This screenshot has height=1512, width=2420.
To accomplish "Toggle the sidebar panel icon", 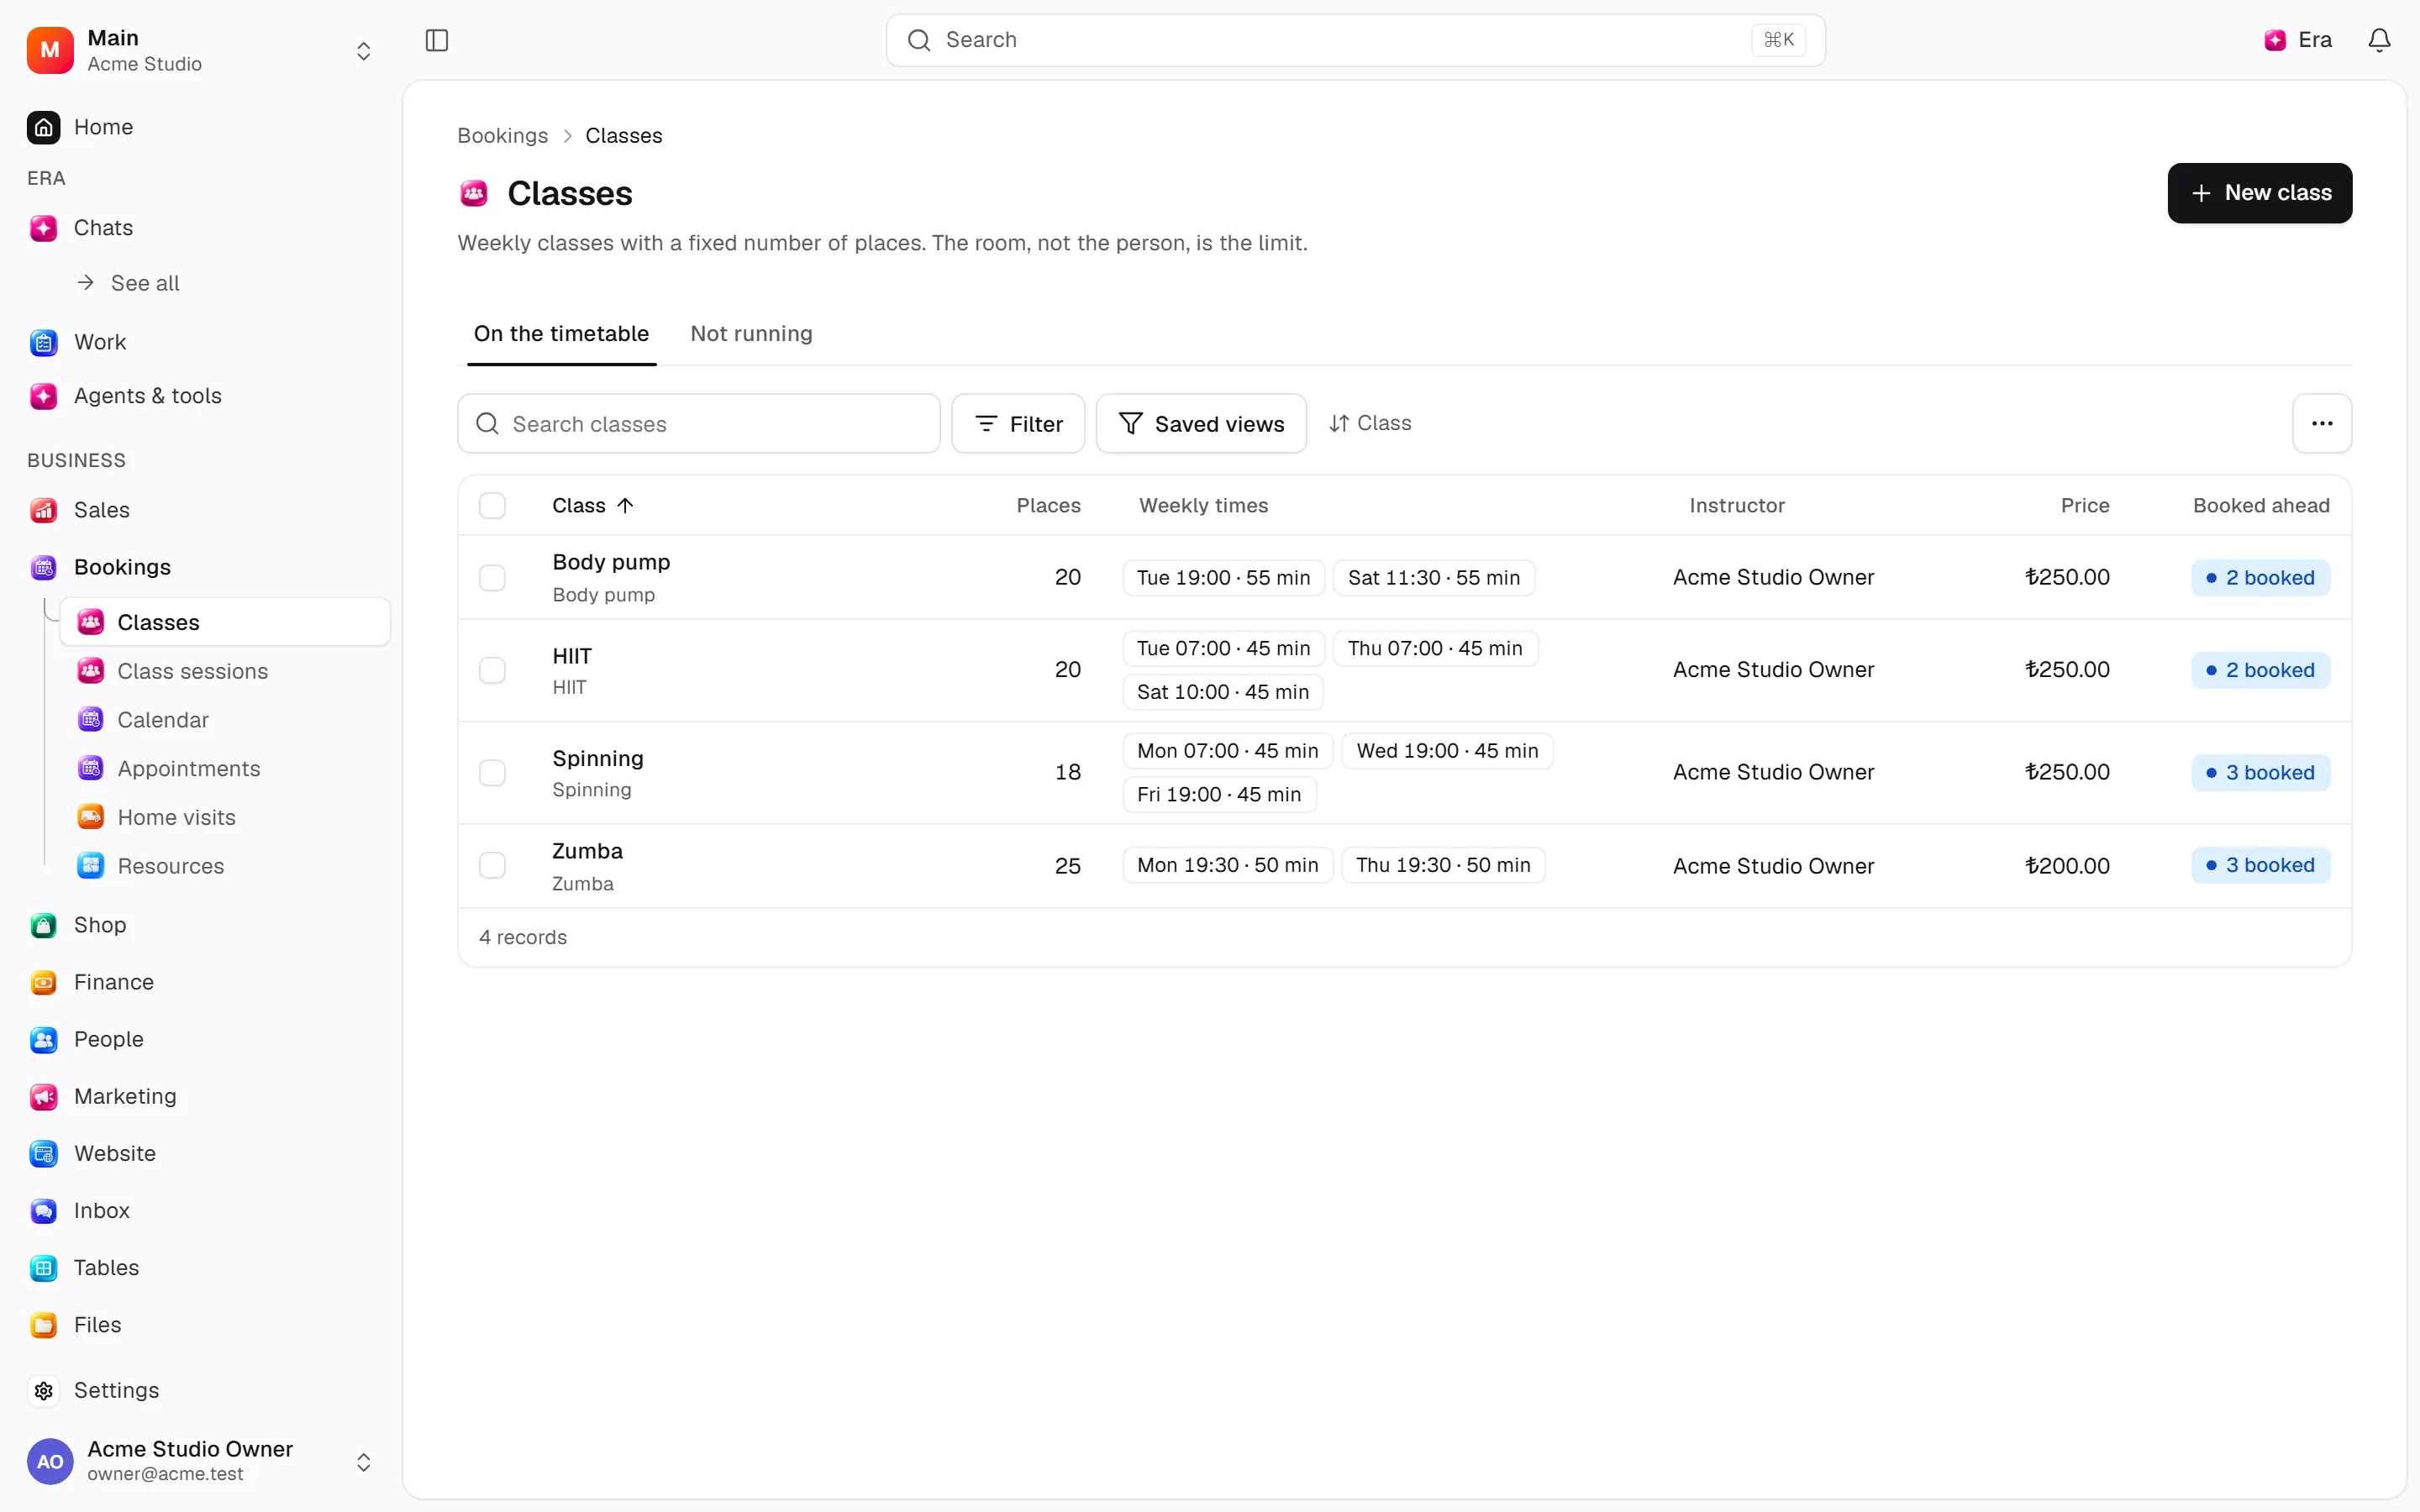I will click(x=437, y=40).
